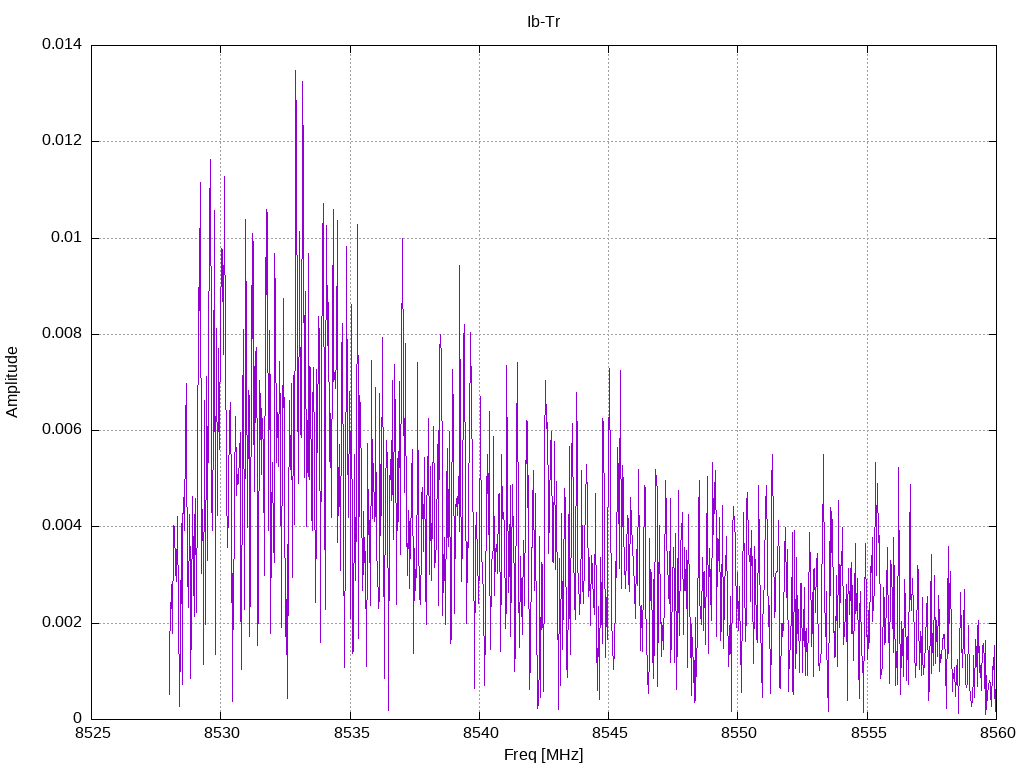
Task: Click the y-axis tick label 0.008
Action: click(62, 334)
